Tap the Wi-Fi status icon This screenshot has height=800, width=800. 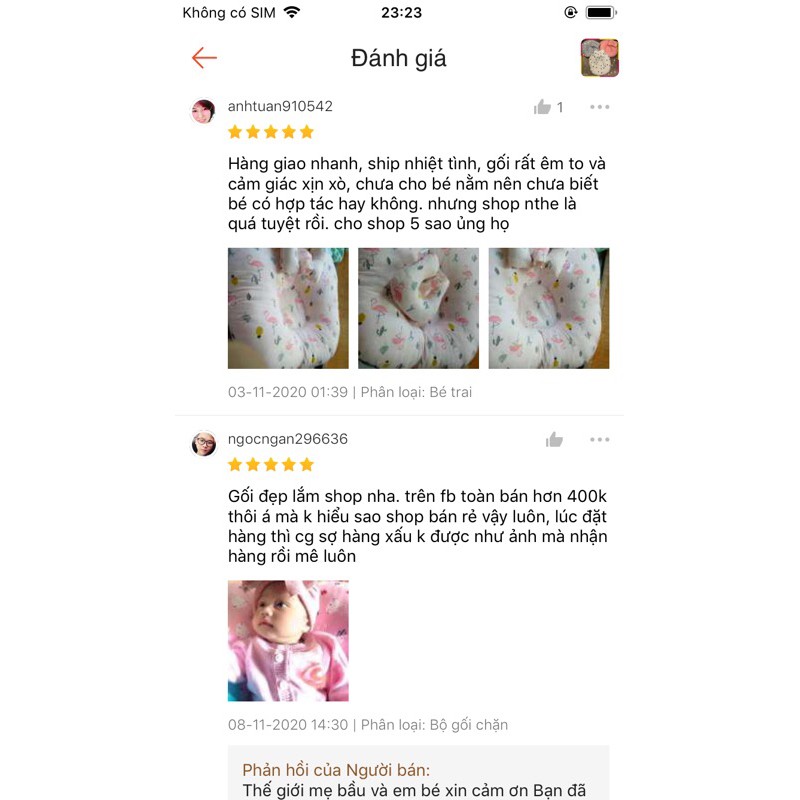[292, 12]
